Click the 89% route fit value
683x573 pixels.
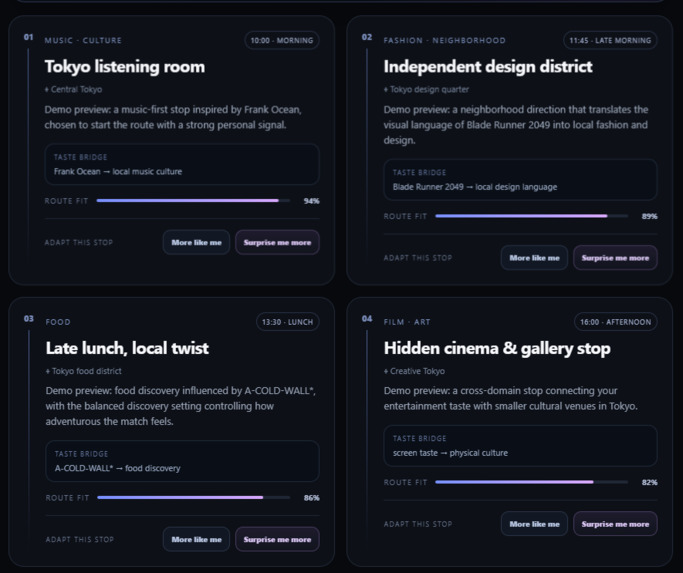pyautogui.click(x=649, y=216)
